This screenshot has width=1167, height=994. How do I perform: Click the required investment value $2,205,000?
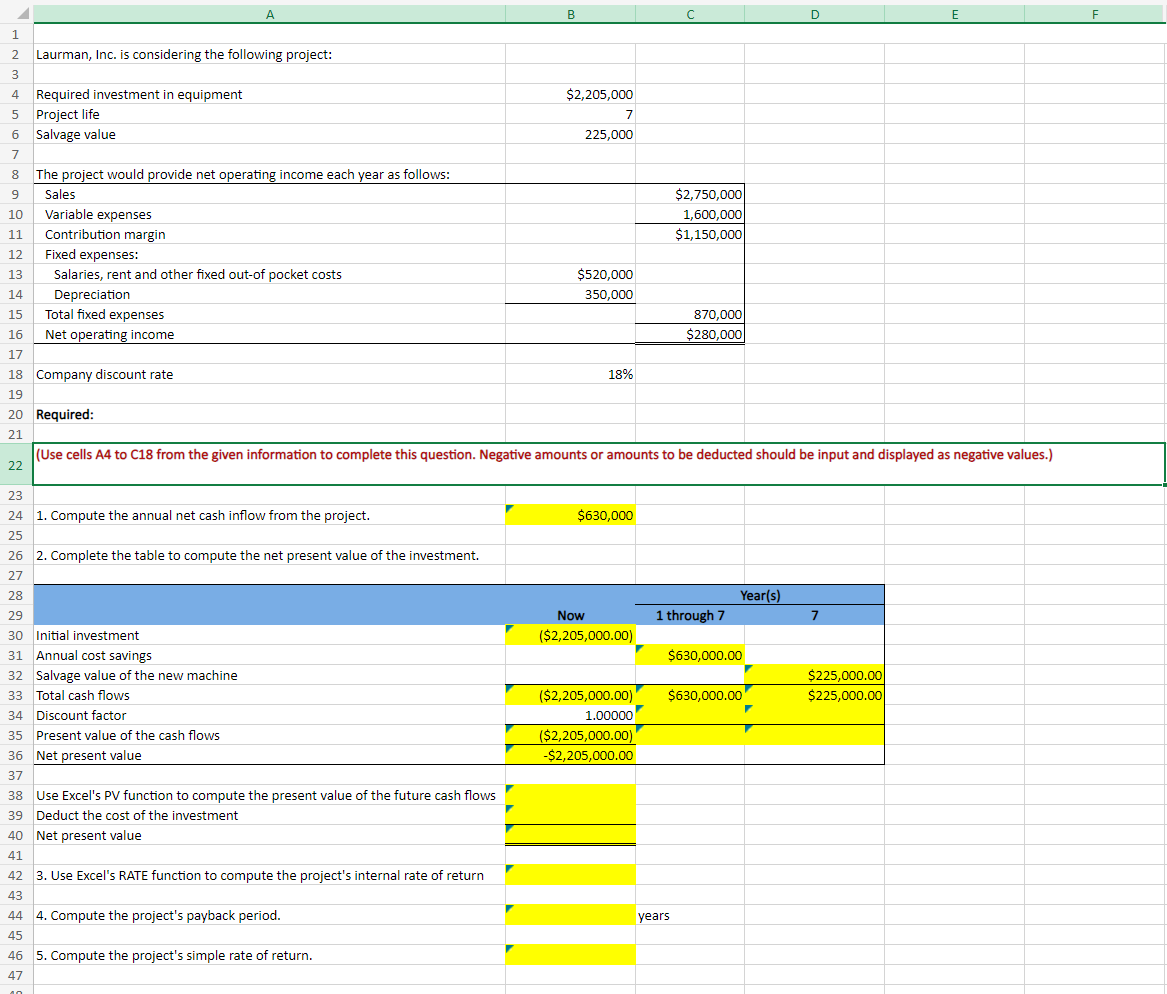(570, 94)
